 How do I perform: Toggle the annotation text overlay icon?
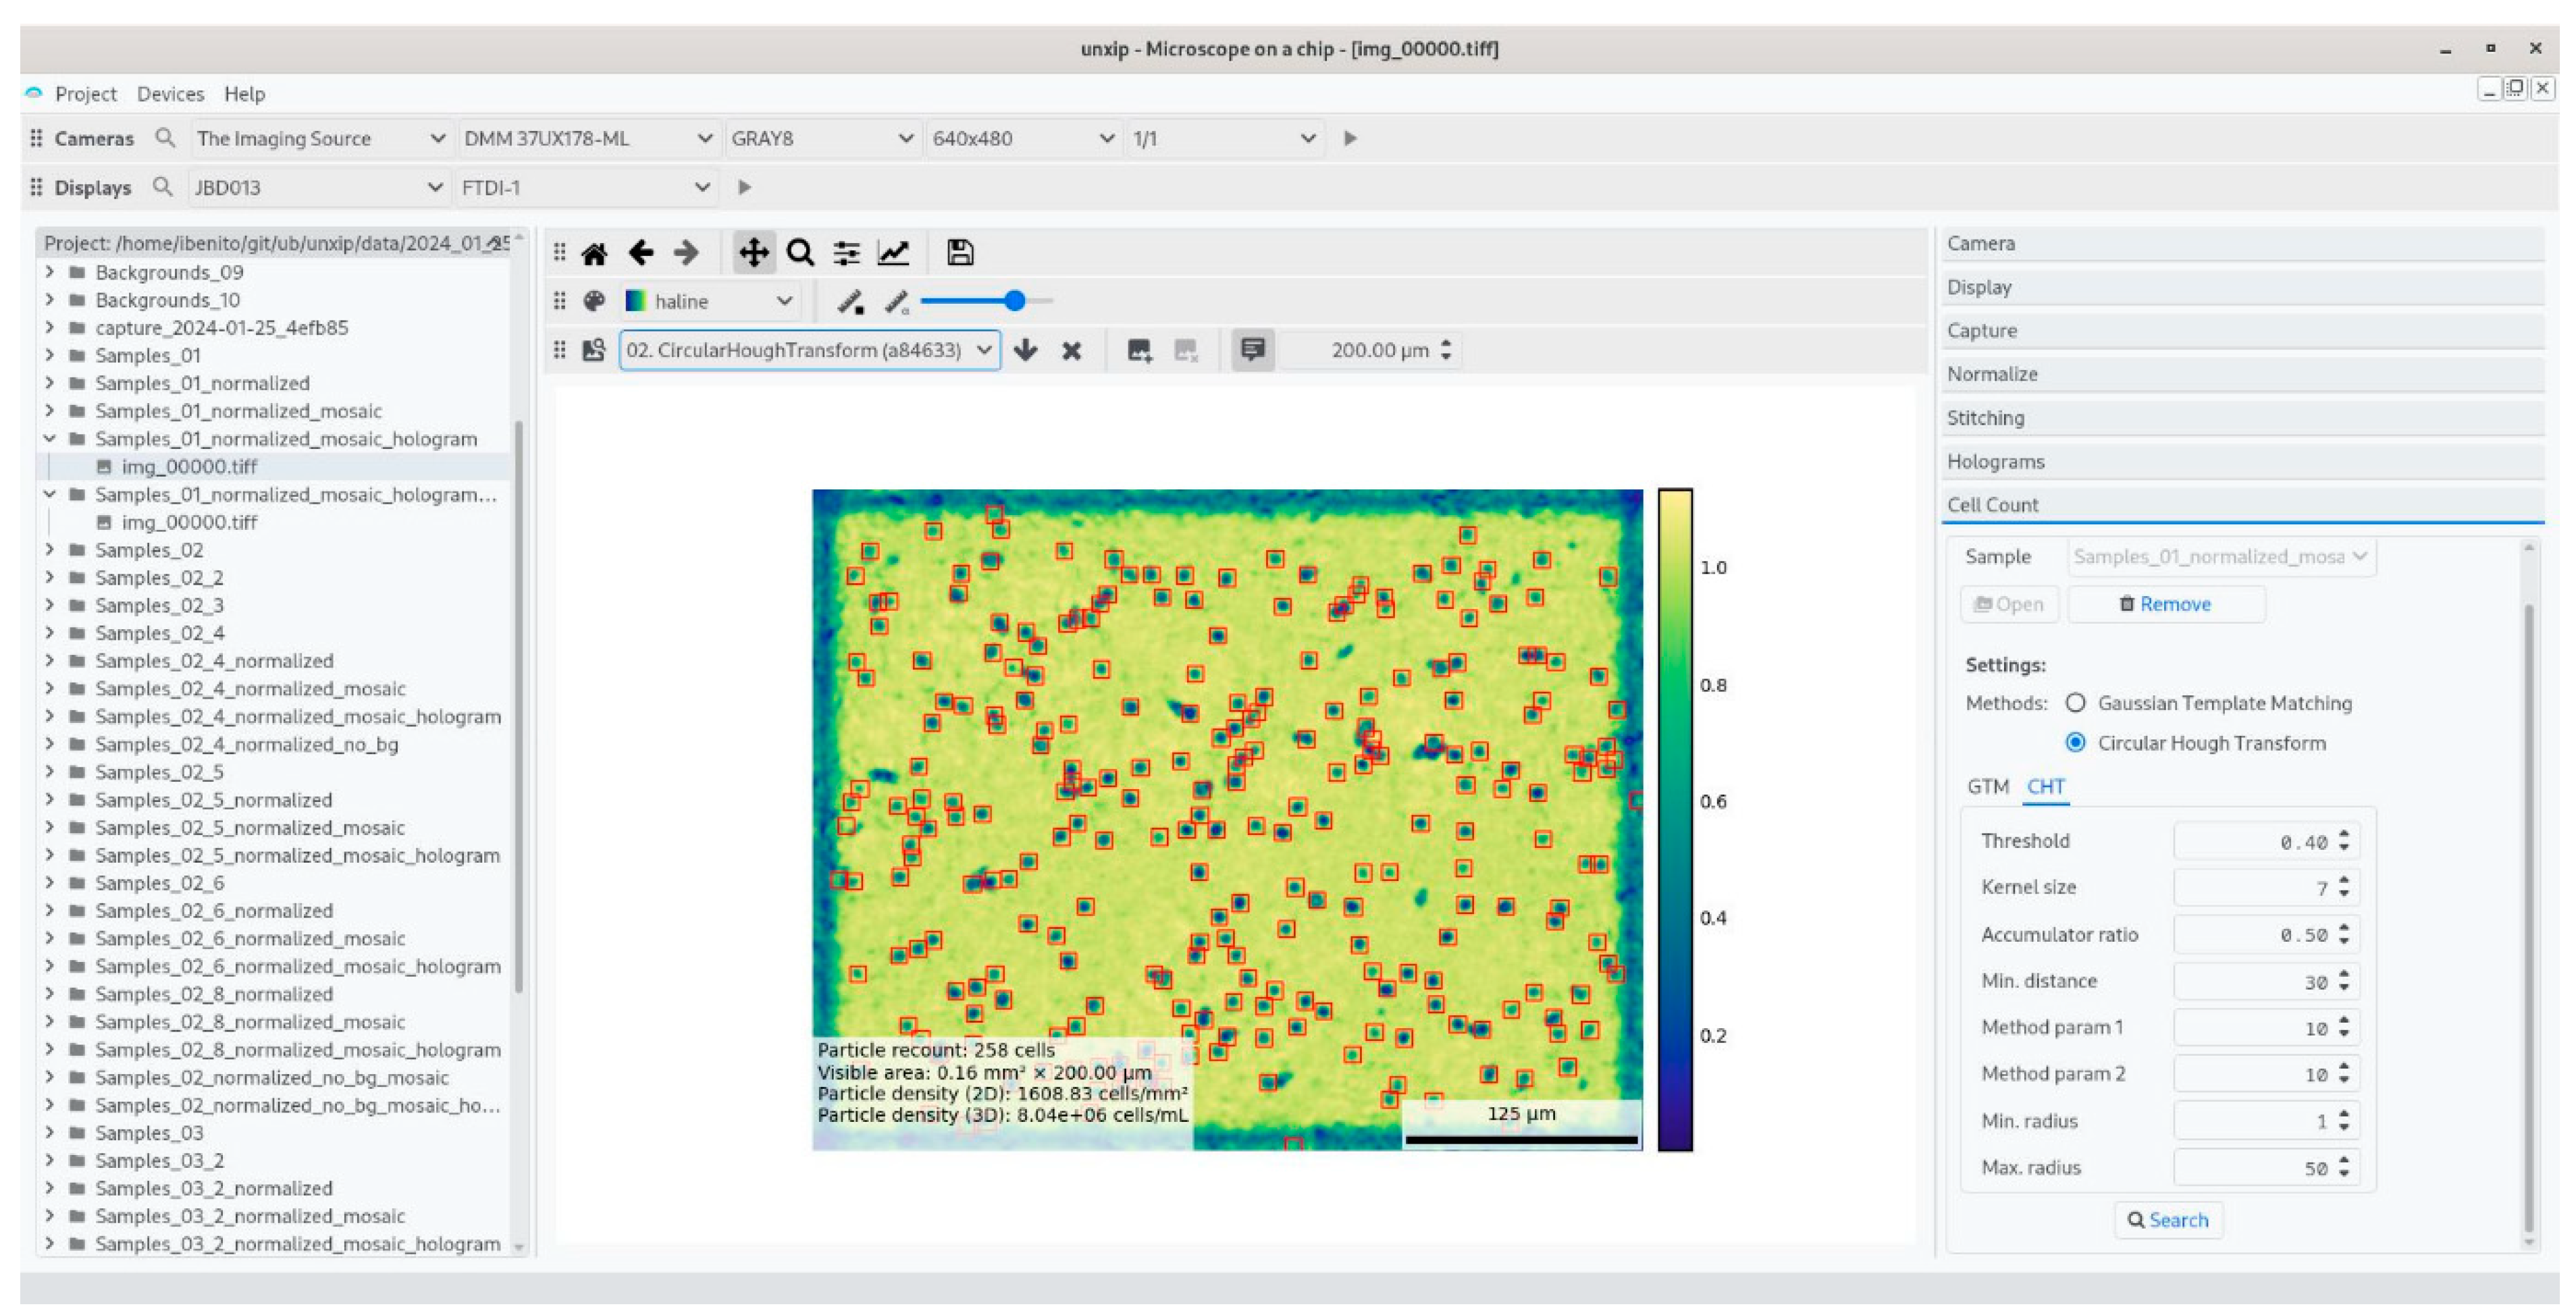pyautogui.click(x=1252, y=351)
